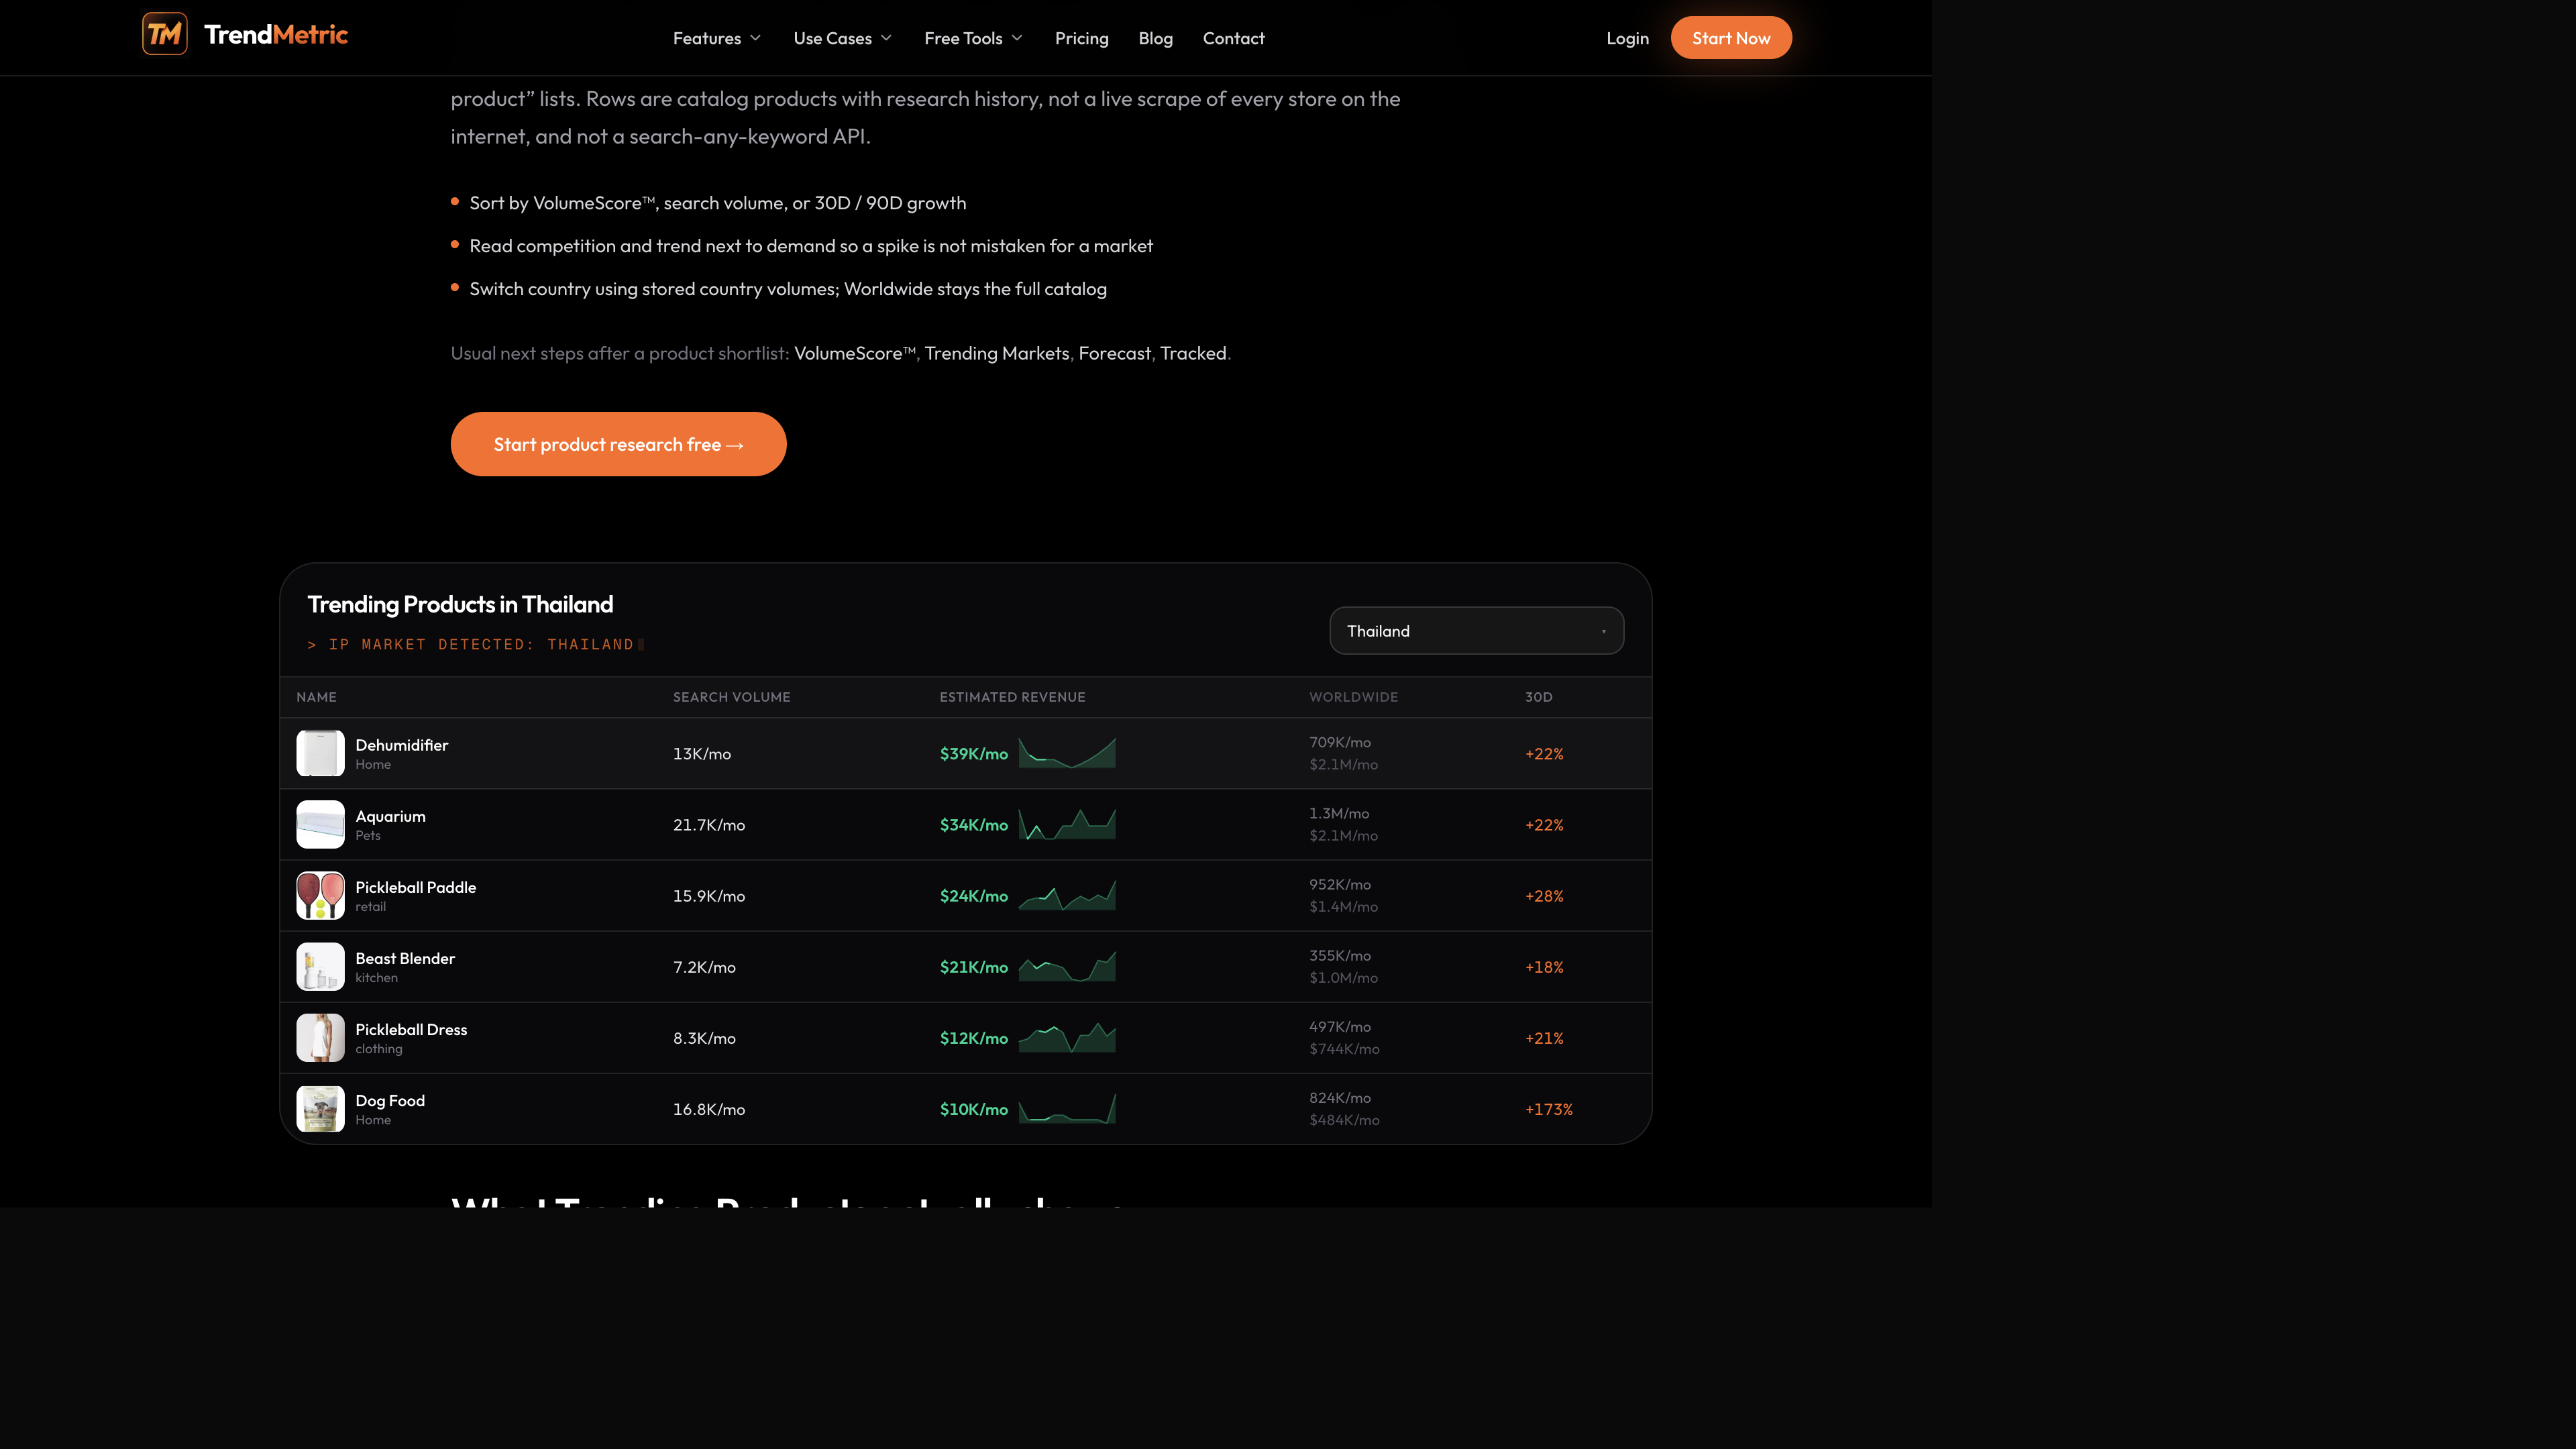2576x1449 pixels.
Task: Click the Dehumidifier revenue sparkline chart
Action: tap(1067, 753)
